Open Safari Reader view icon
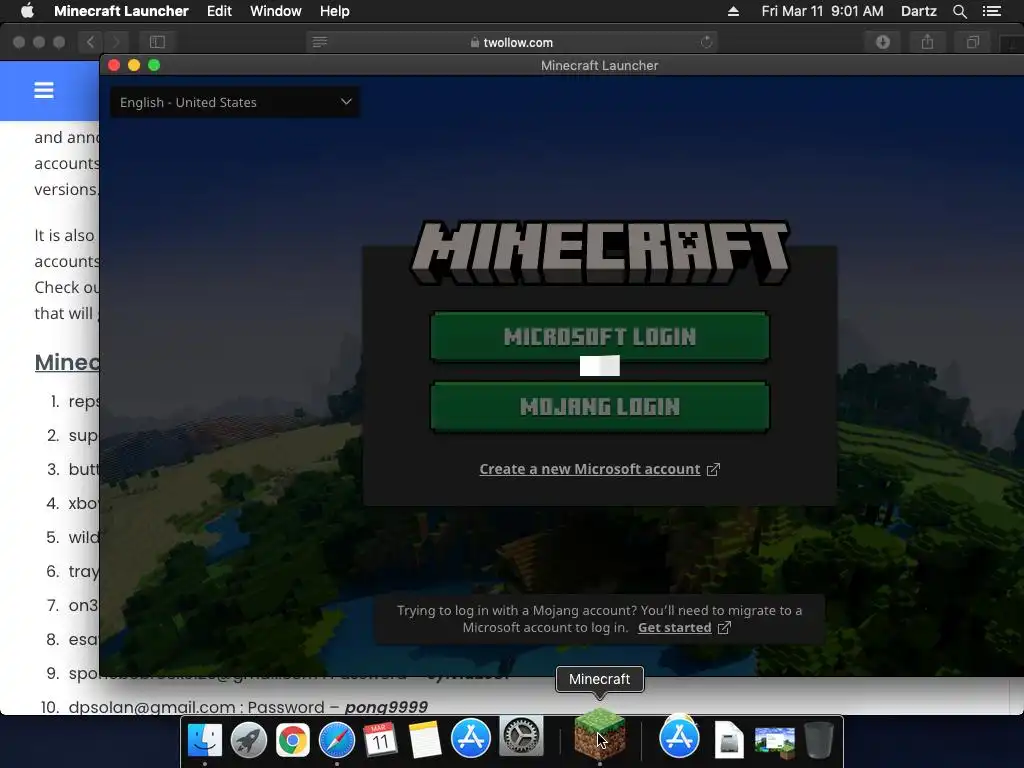Screen dimensions: 1024x768 coord(319,42)
